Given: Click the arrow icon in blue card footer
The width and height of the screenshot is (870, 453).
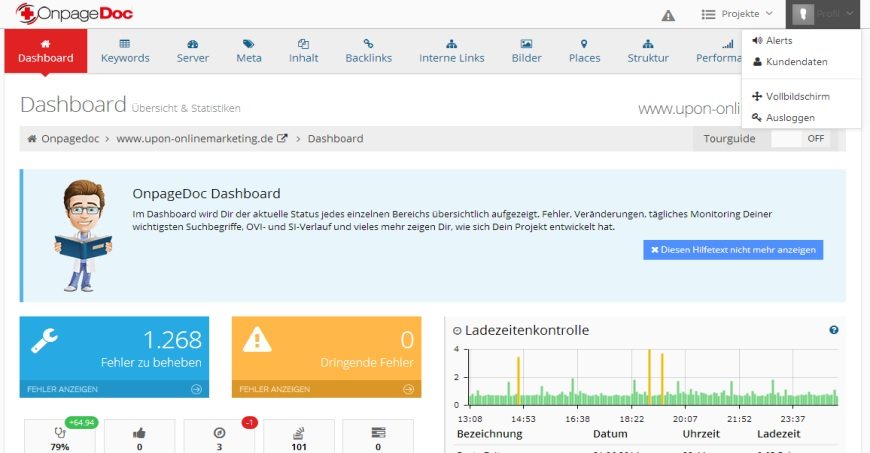Looking at the screenshot, I should [x=196, y=389].
